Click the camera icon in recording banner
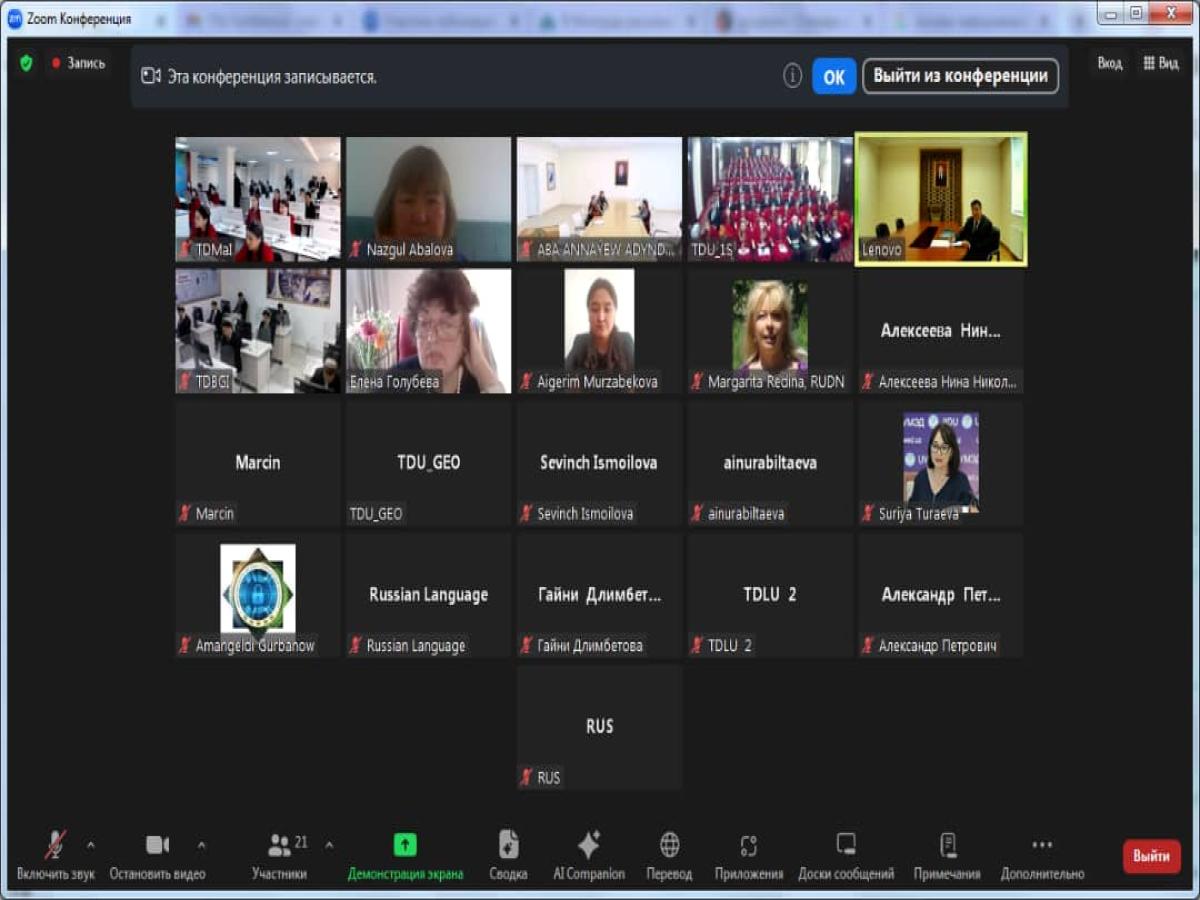1200x900 pixels. tap(151, 76)
